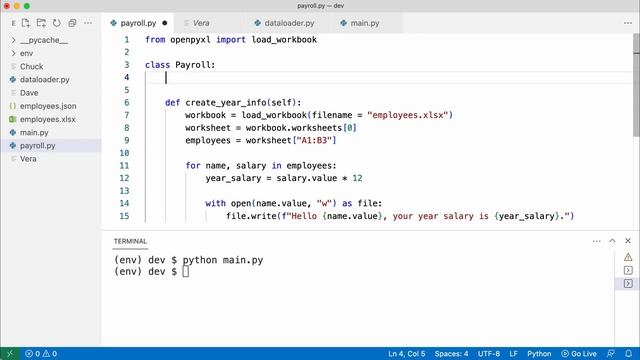Open explorer more actions ellipsis
Image resolution: width=640 pixels, height=360 pixels.
88,23
